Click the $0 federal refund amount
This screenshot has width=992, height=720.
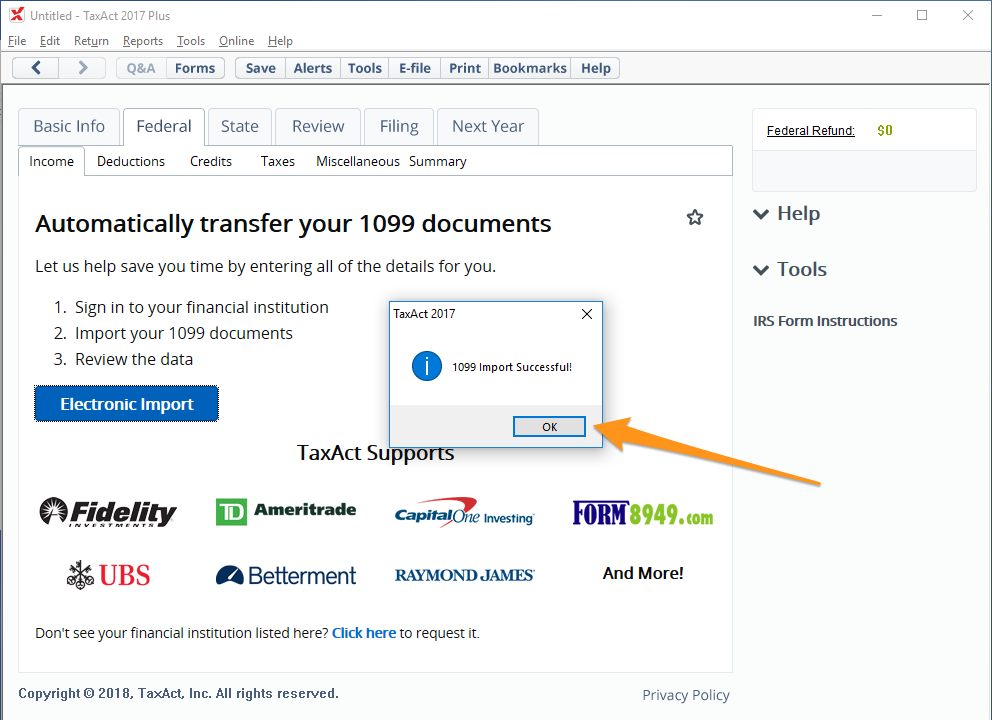[884, 131]
